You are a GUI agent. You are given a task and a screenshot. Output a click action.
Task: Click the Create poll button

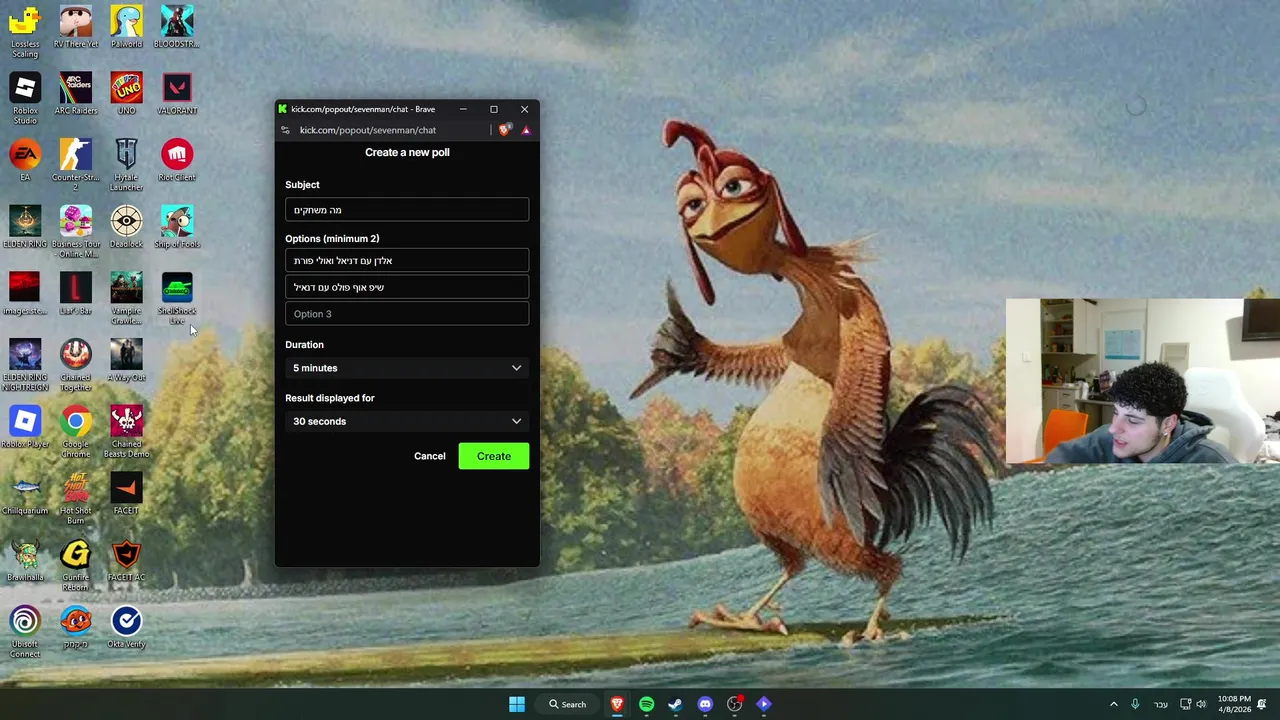tap(493, 456)
